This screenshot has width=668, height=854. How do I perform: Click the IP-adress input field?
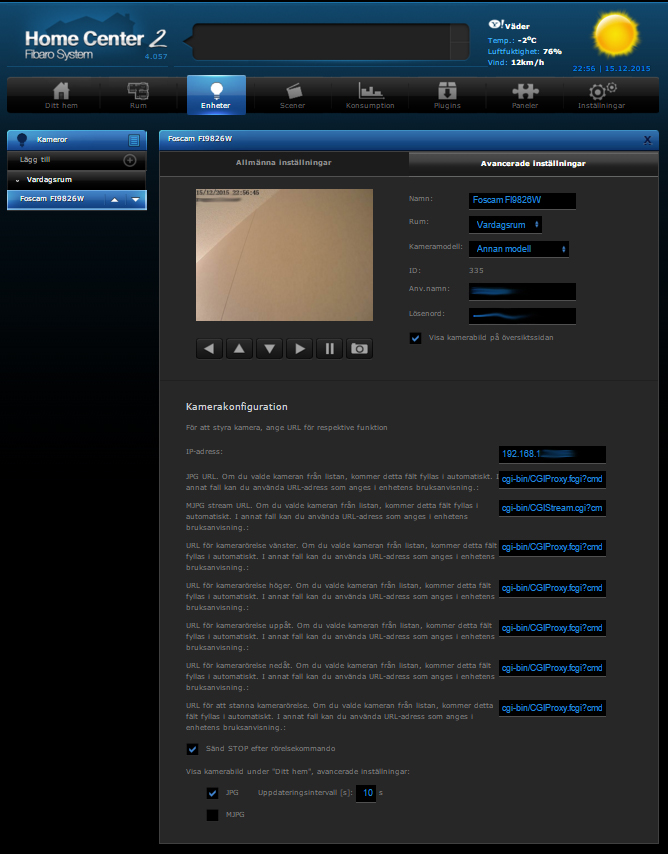(552, 454)
